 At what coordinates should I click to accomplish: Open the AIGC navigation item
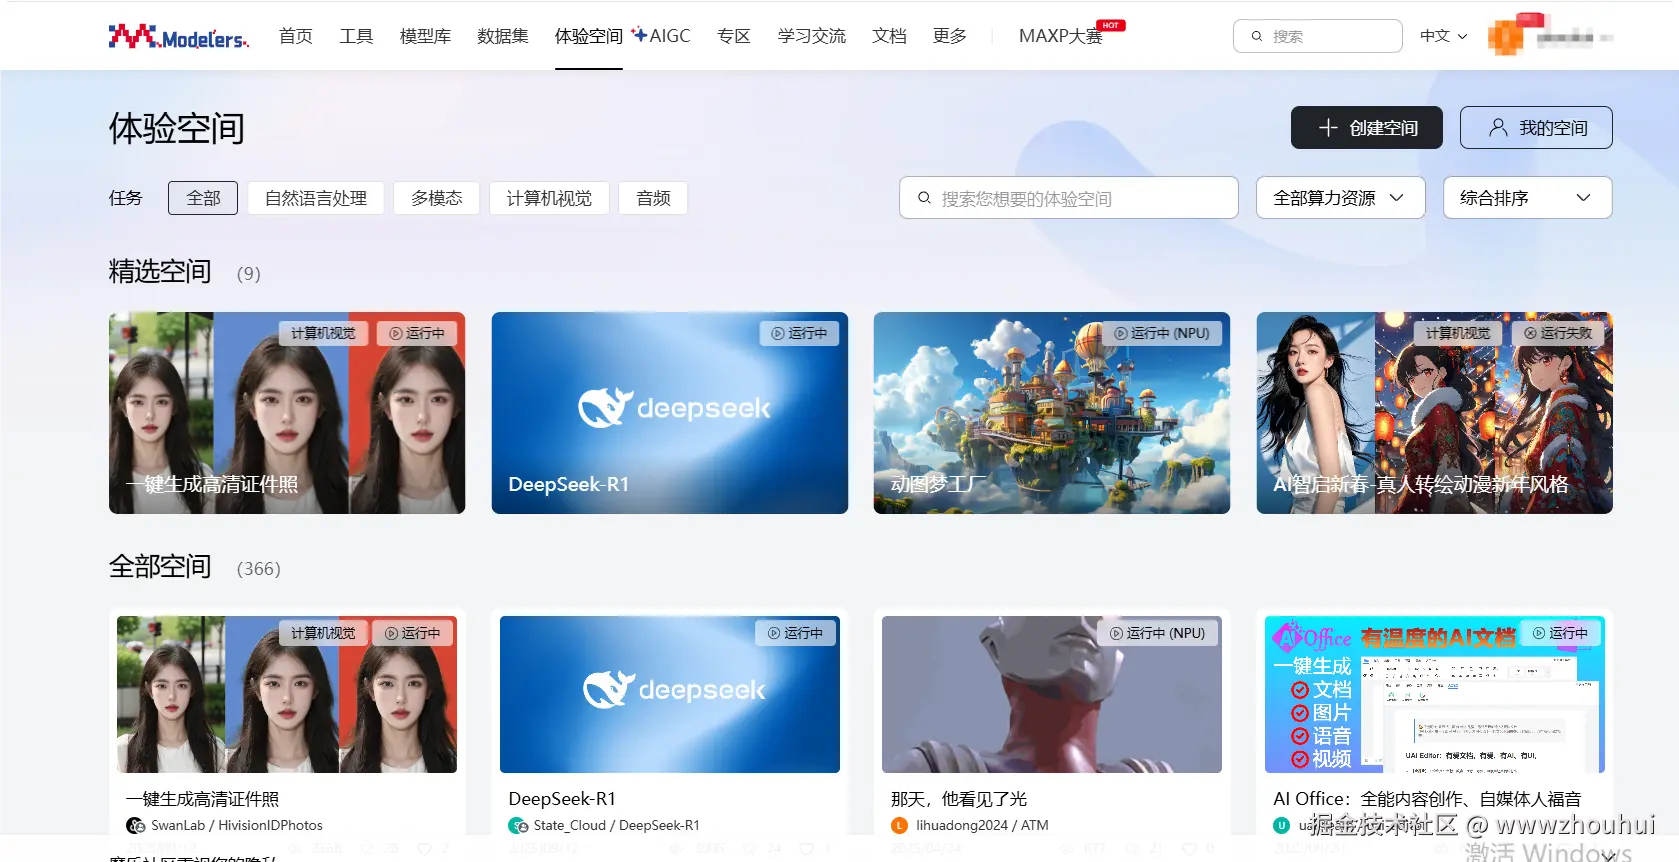tap(670, 36)
